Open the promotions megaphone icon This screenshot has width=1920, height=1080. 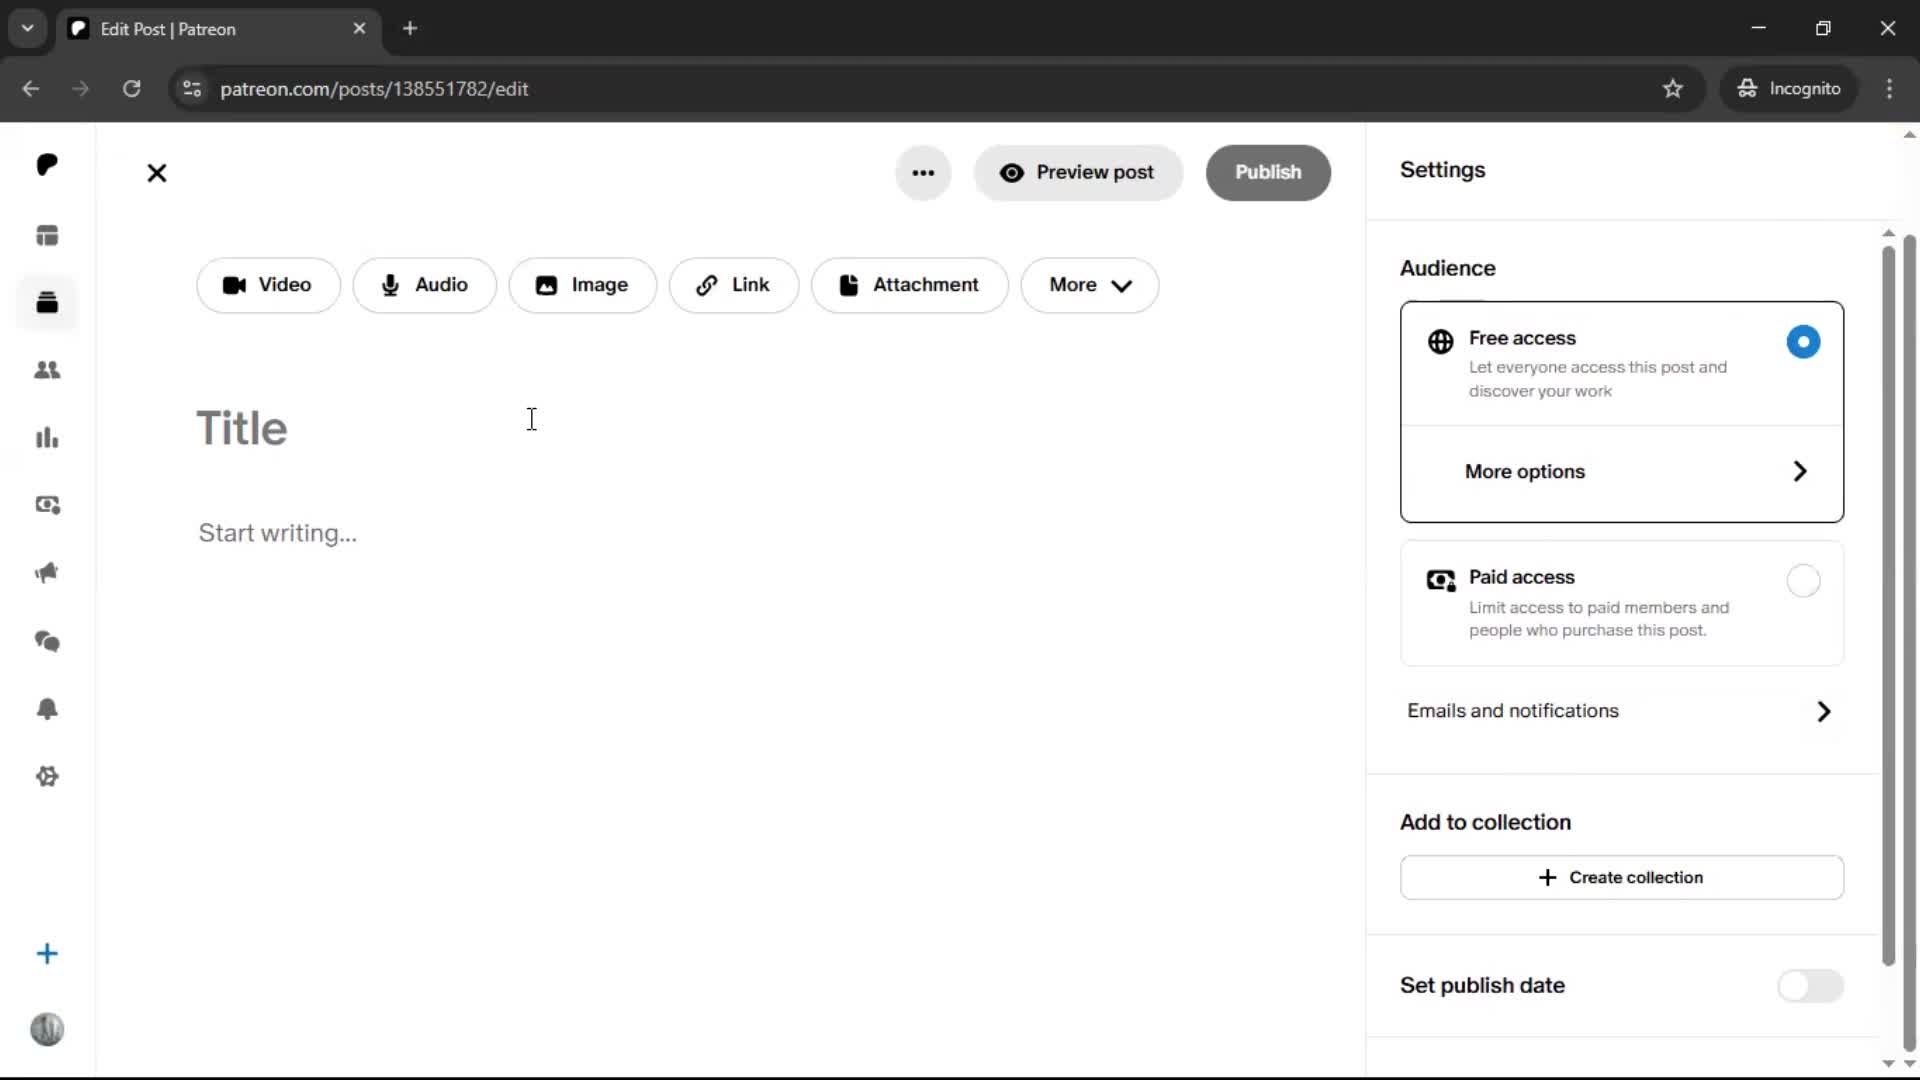[x=47, y=573]
